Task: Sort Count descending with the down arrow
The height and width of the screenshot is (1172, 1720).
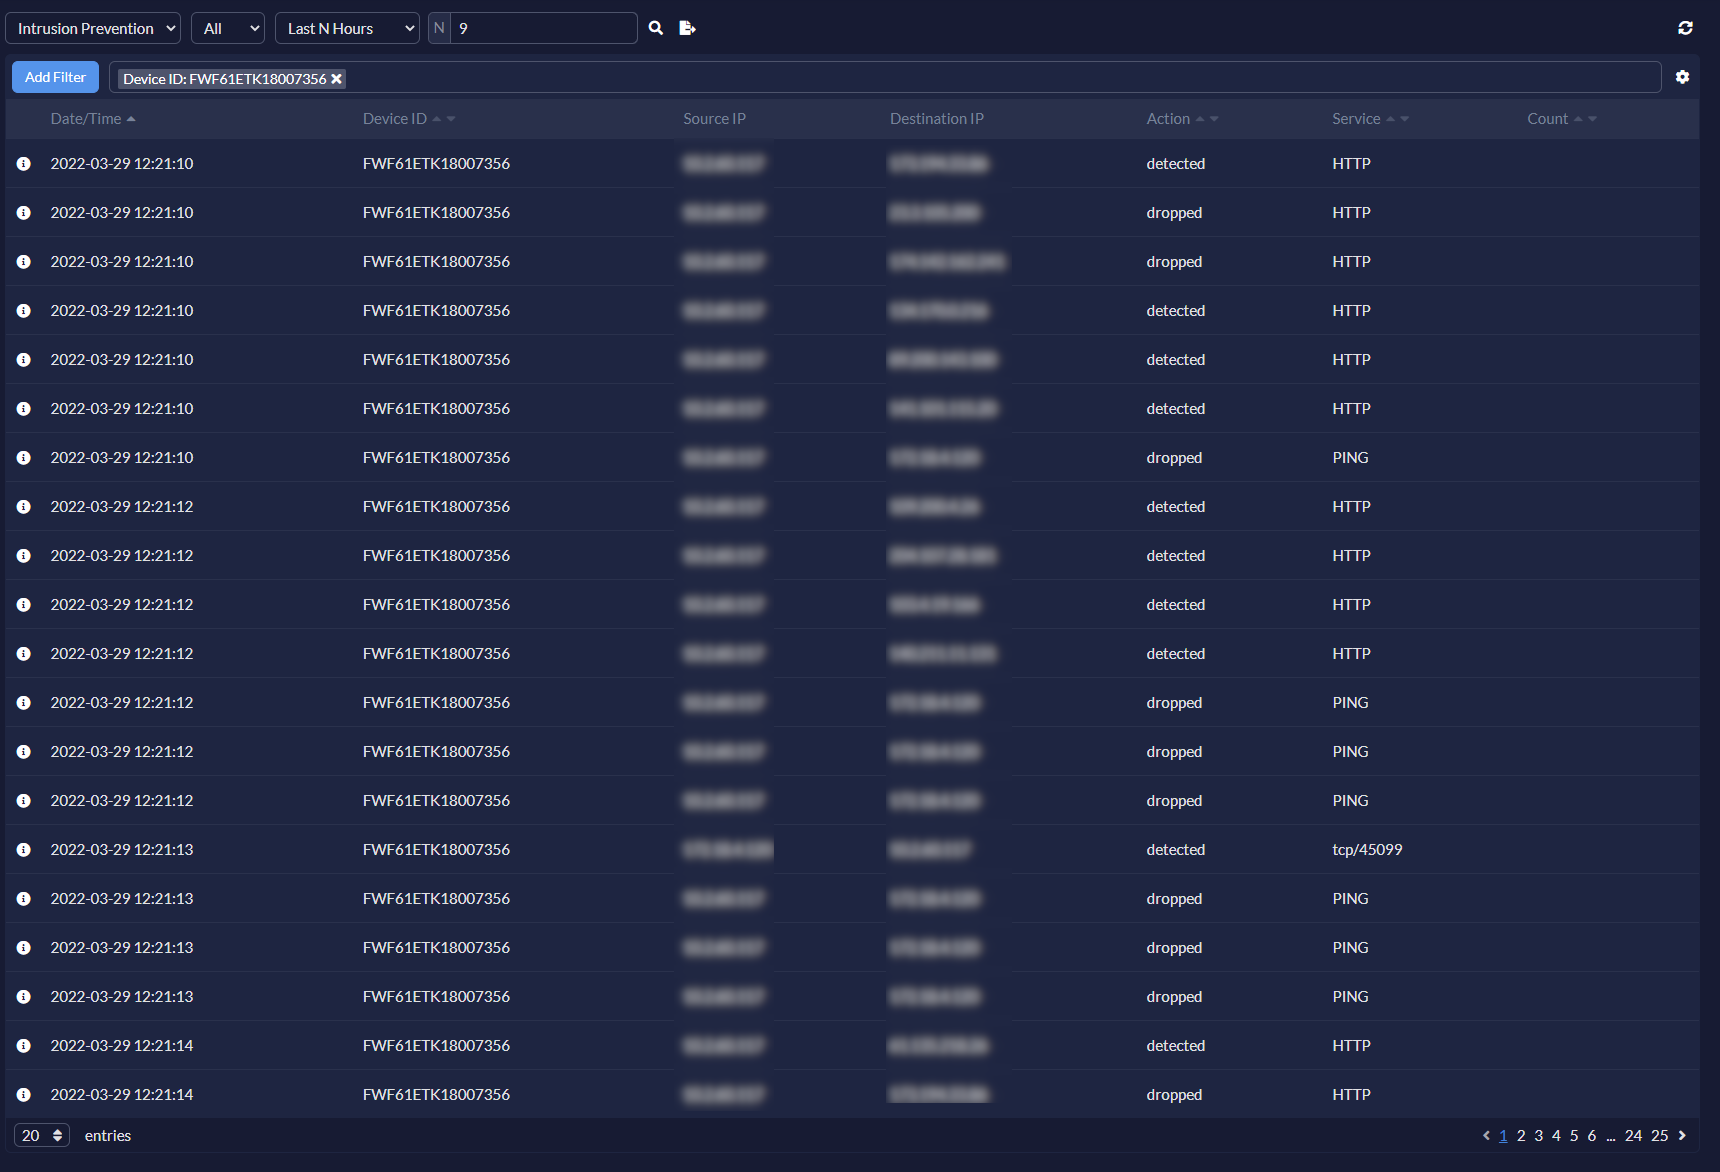Action: pyautogui.click(x=1592, y=119)
